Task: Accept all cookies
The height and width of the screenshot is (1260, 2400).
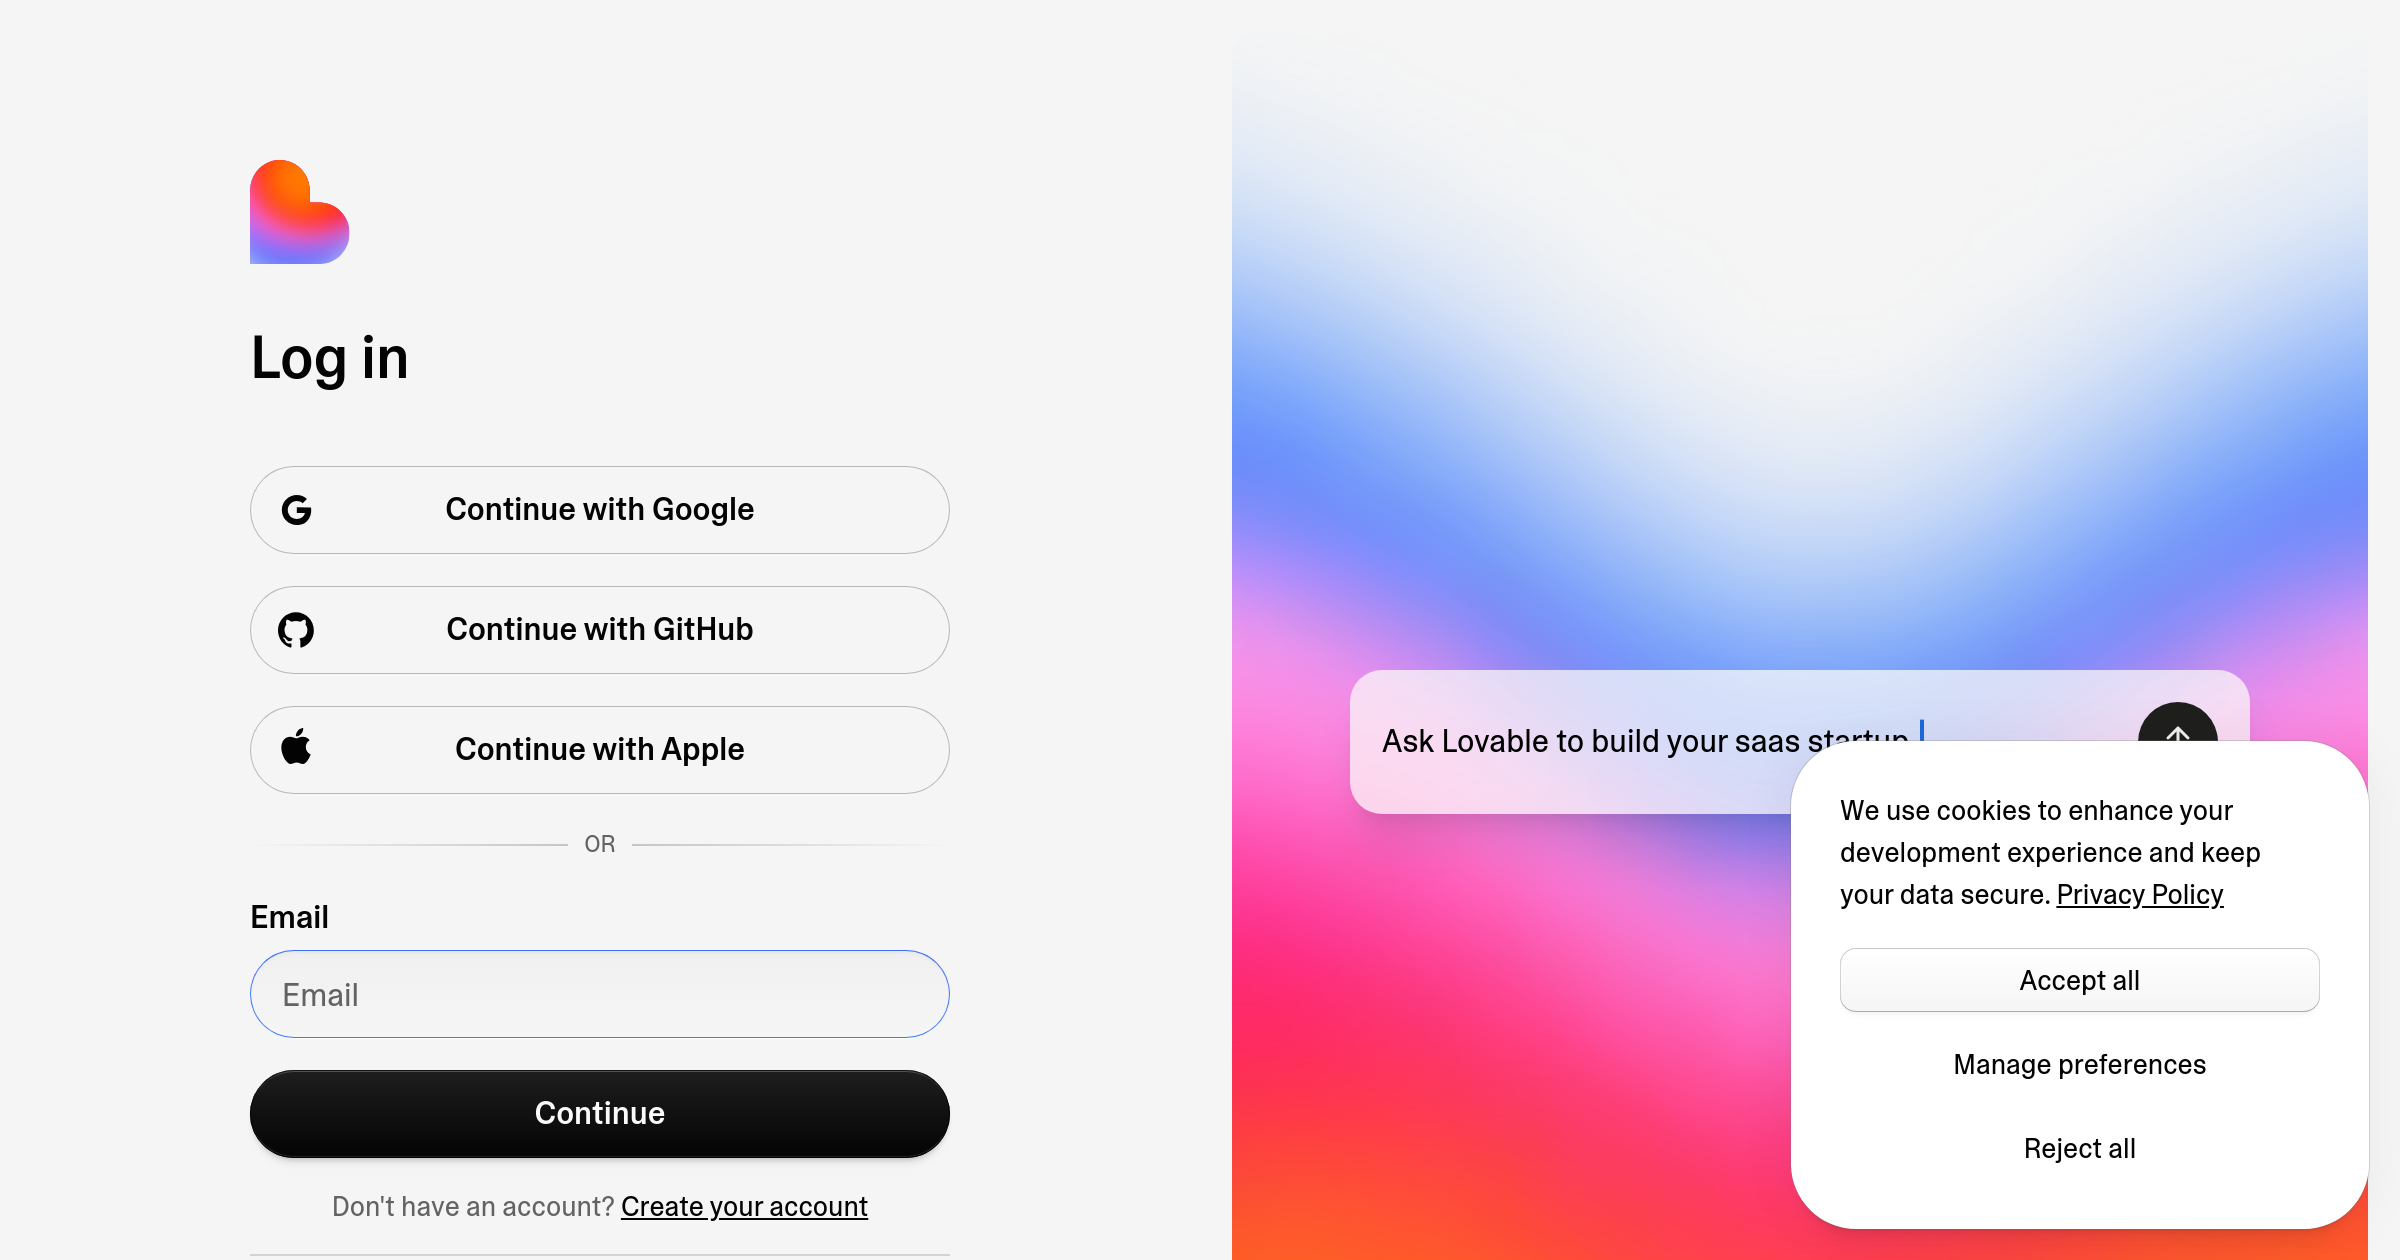Action: [2079, 980]
